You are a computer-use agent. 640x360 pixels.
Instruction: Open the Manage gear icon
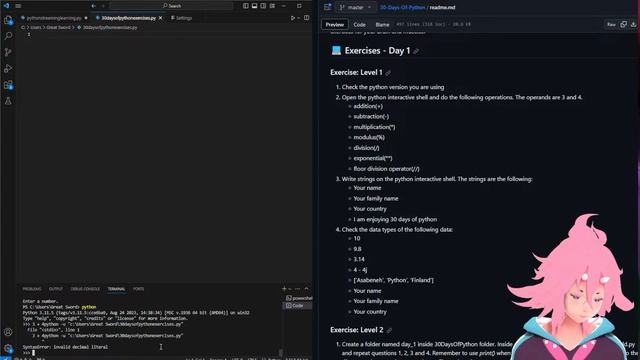pyautogui.click(x=8, y=348)
